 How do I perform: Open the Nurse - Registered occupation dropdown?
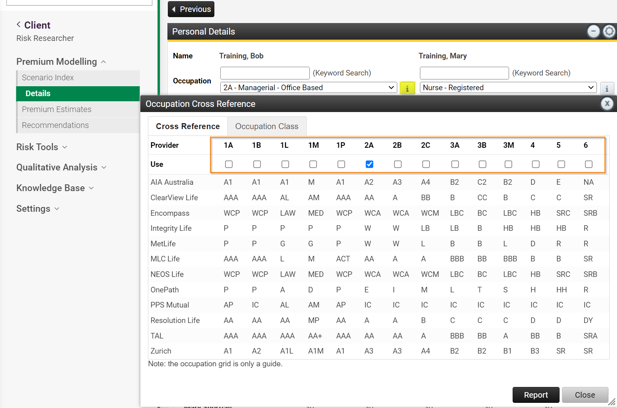[508, 88]
